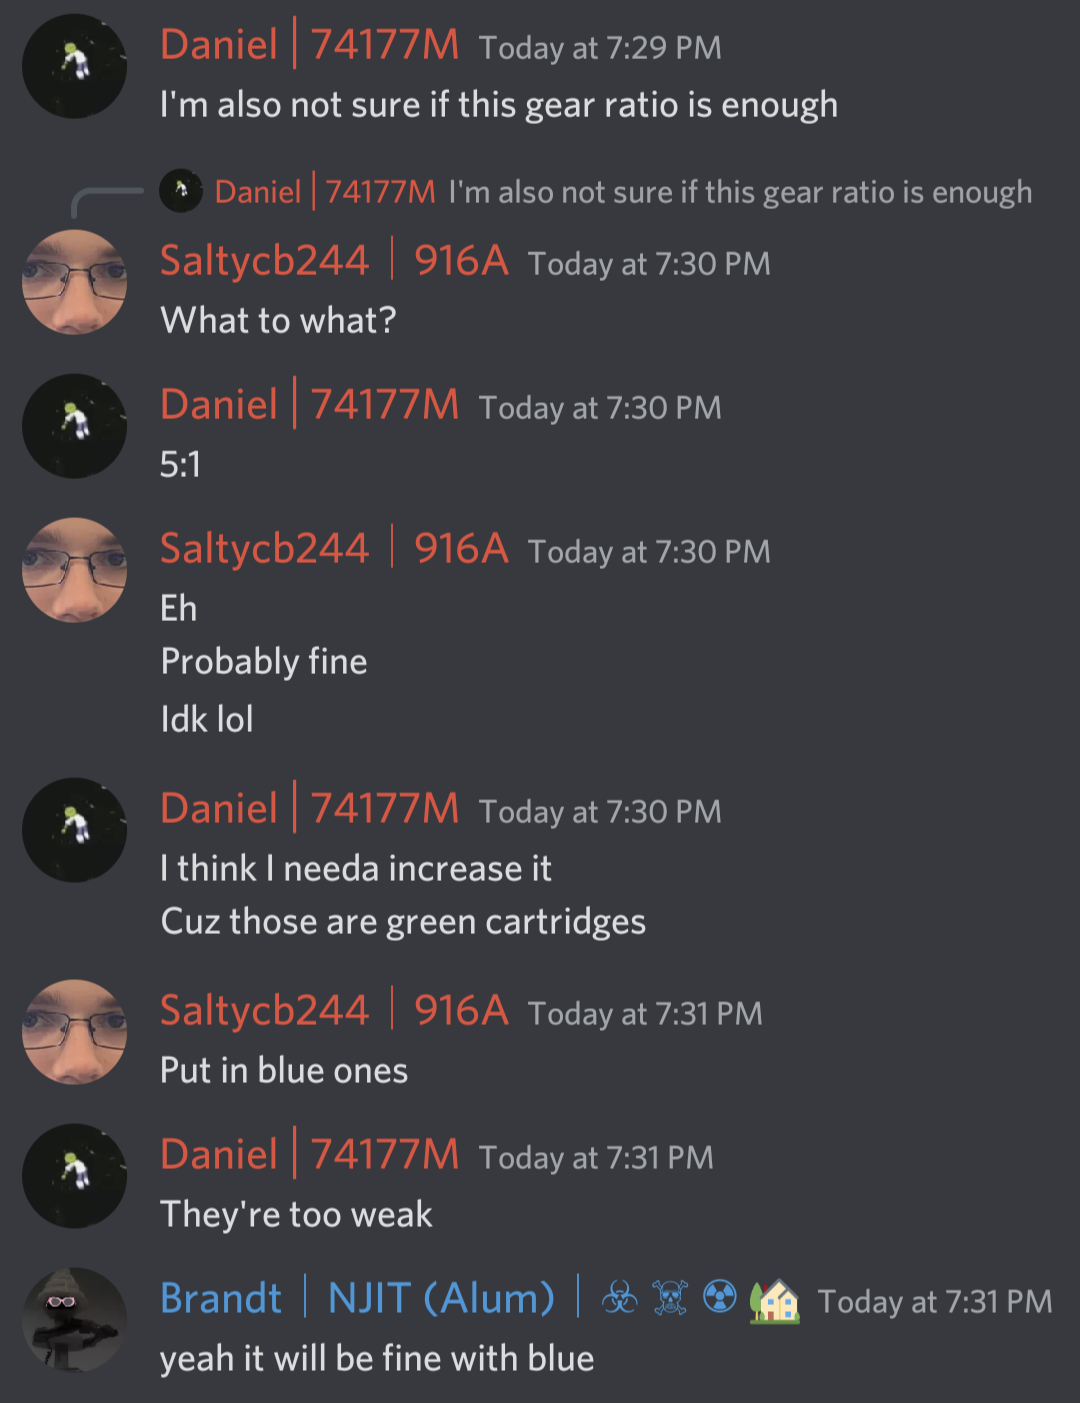This screenshot has height=1403, width=1080.
Task: Select 'yeah it will be fine with blue' message
Action: tap(377, 1359)
